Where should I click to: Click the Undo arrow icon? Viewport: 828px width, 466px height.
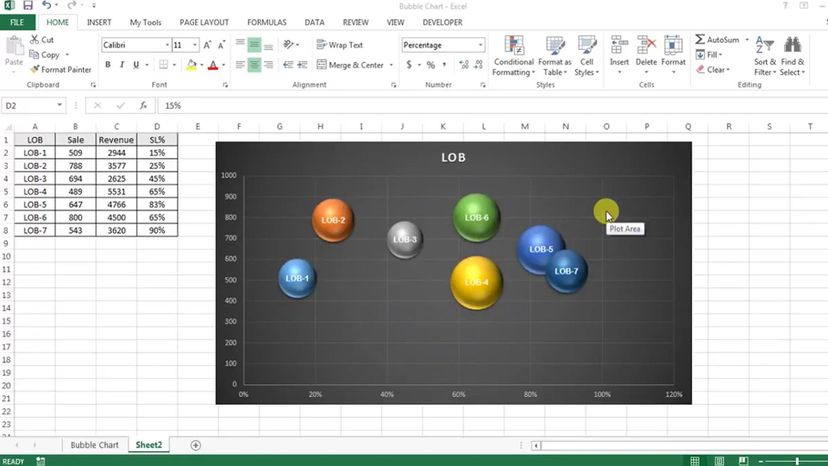(x=46, y=6)
